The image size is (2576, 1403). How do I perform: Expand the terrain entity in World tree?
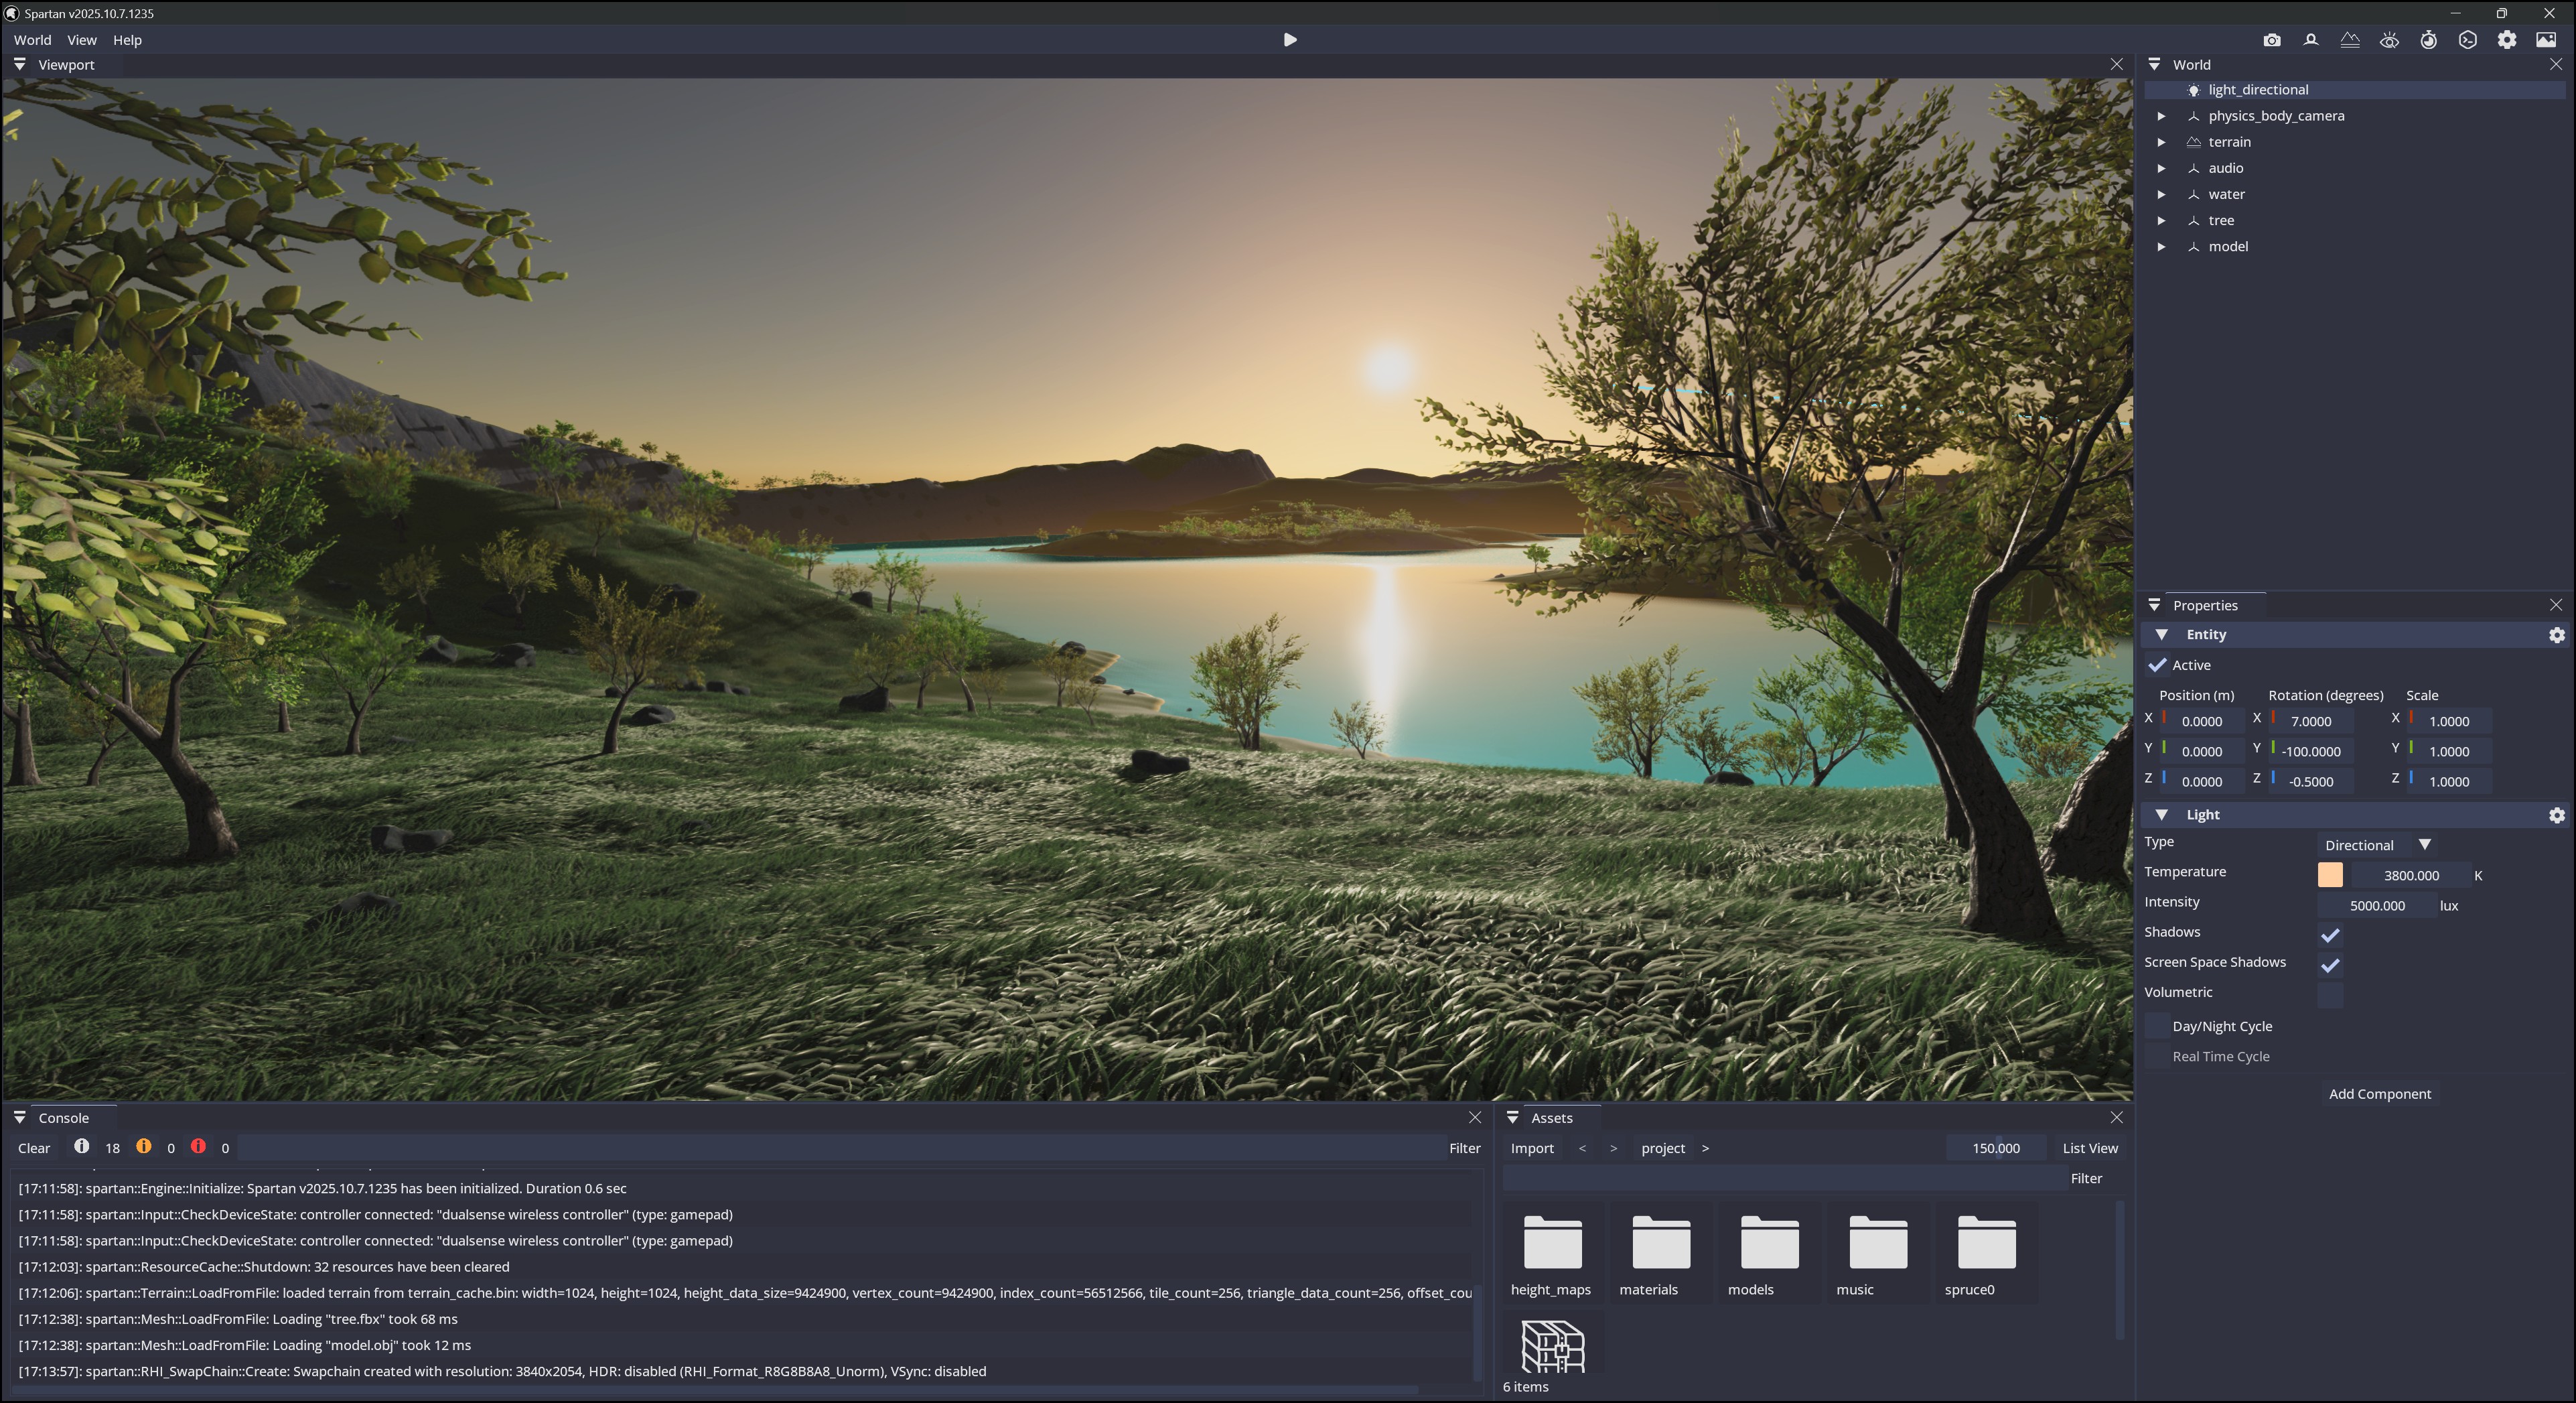point(2161,142)
